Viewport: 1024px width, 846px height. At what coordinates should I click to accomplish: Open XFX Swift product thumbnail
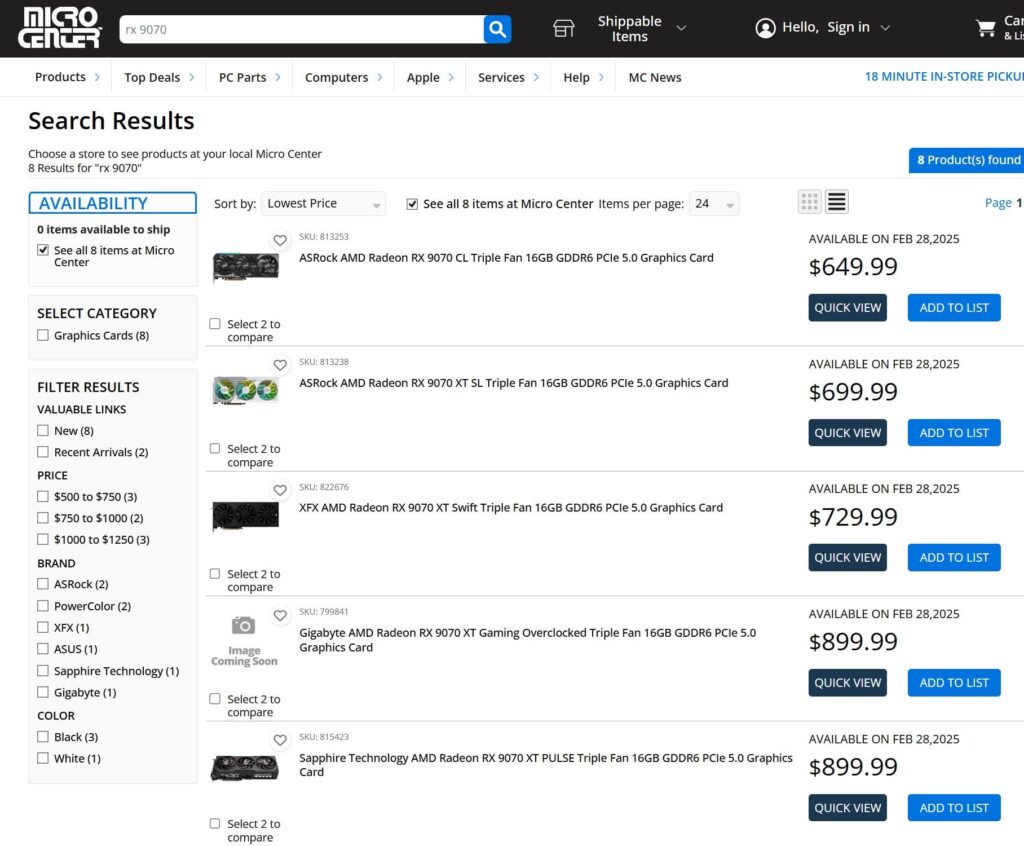pos(246,515)
